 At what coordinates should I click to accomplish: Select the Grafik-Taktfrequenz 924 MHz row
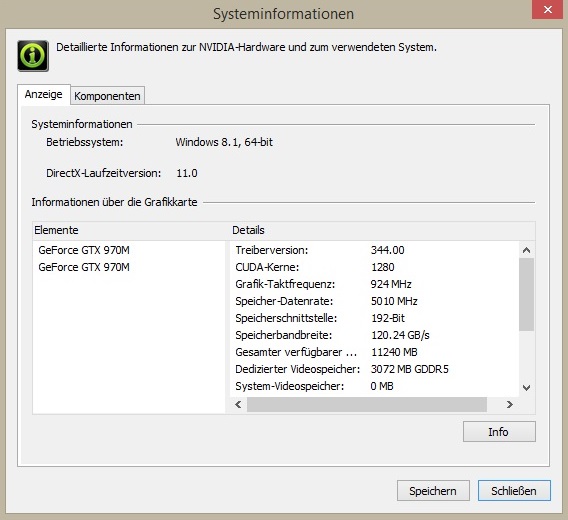click(375, 284)
